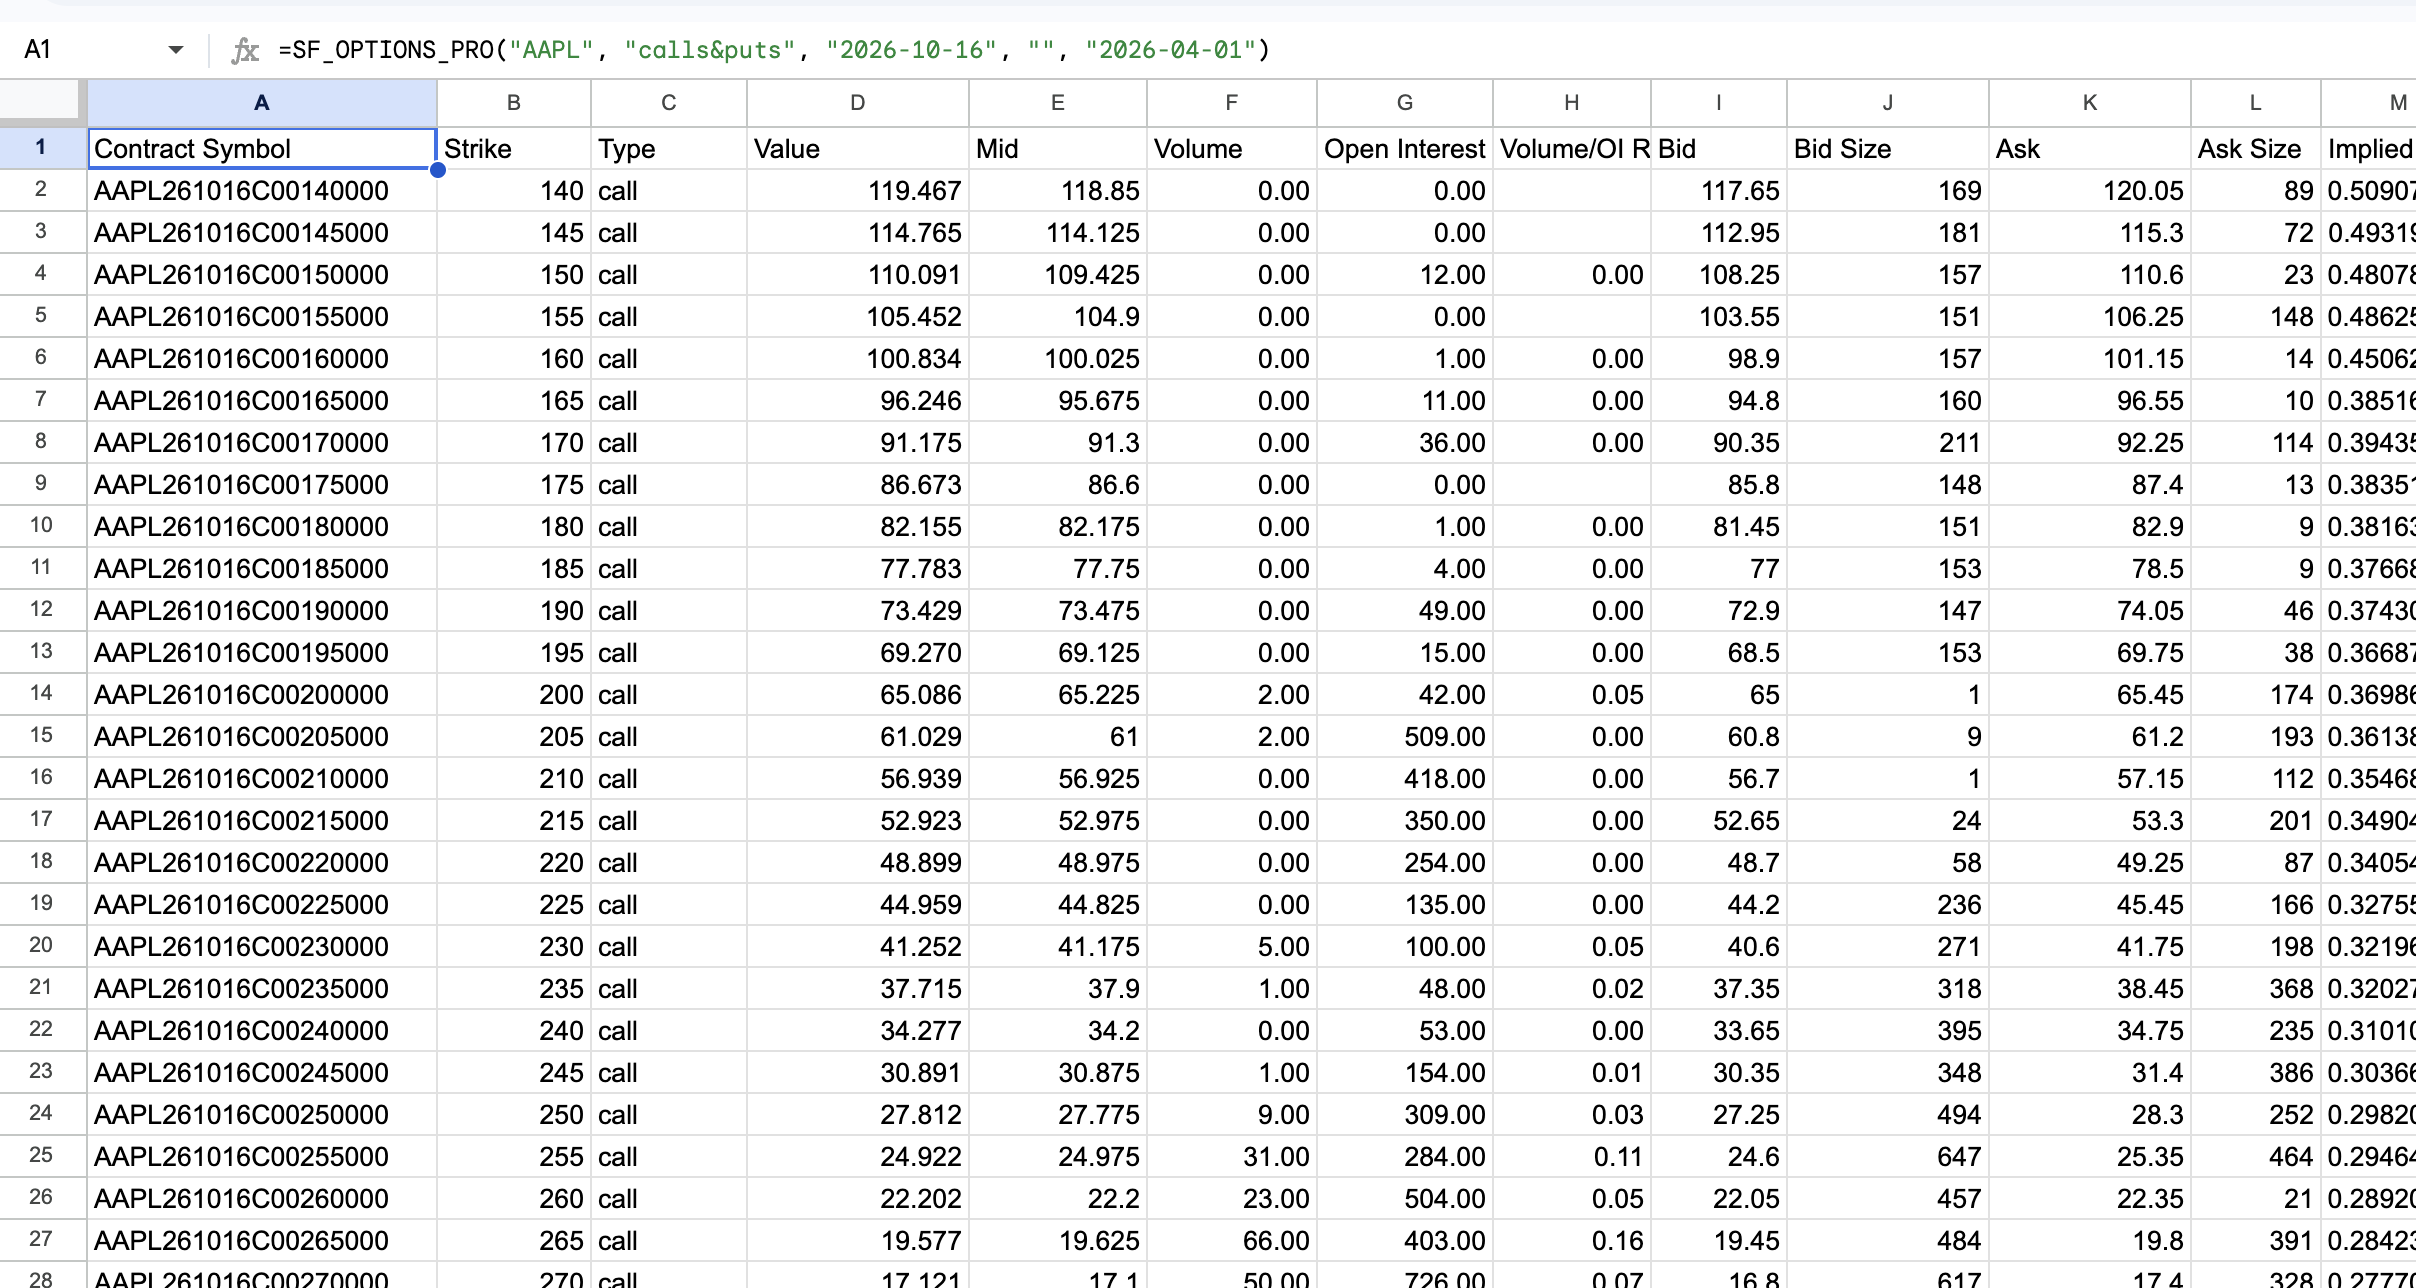Click Open Interest cell 509.00
This screenshot has height=1288, width=2416.
[x=1405, y=737]
